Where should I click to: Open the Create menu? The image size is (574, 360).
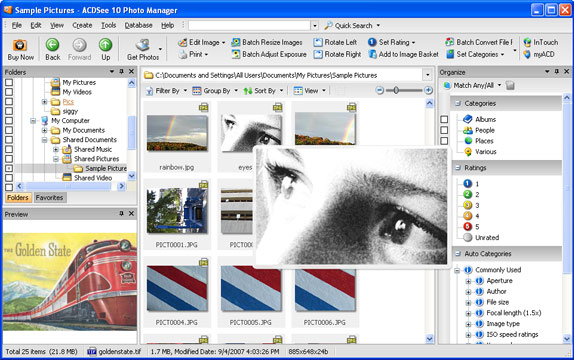click(x=82, y=25)
